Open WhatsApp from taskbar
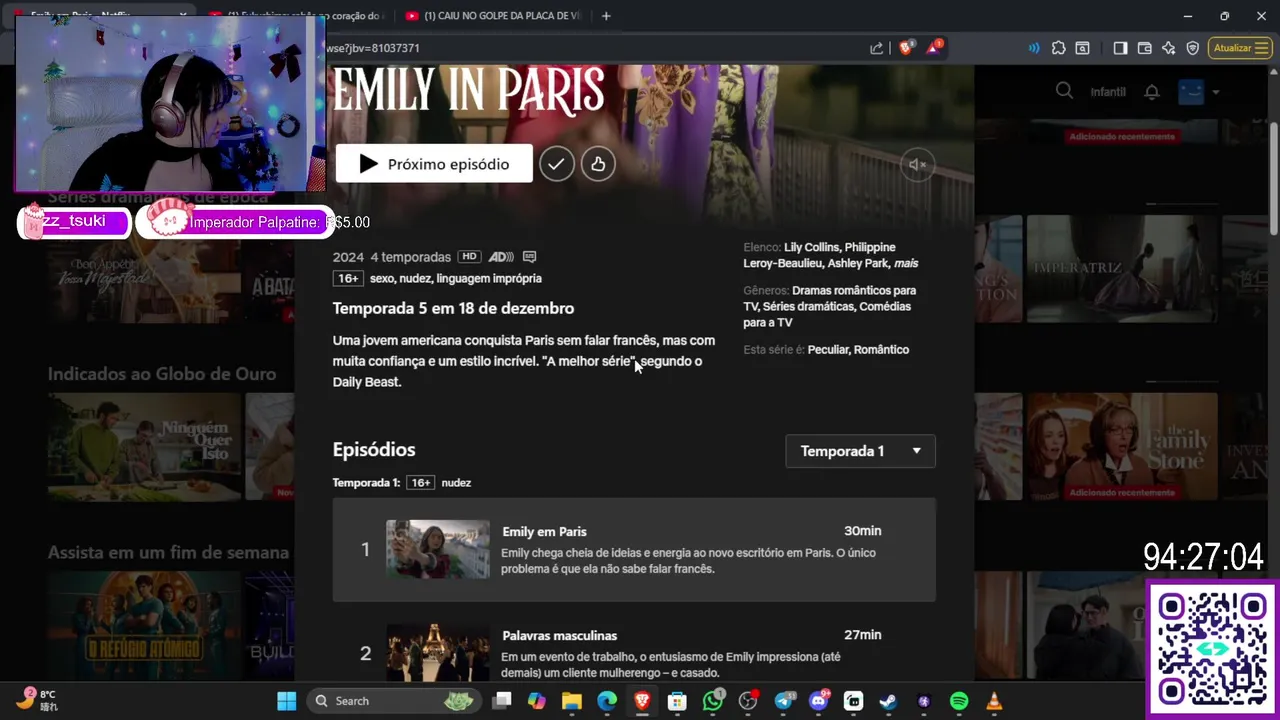This screenshot has height=720, width=1280. click(713, 701)
